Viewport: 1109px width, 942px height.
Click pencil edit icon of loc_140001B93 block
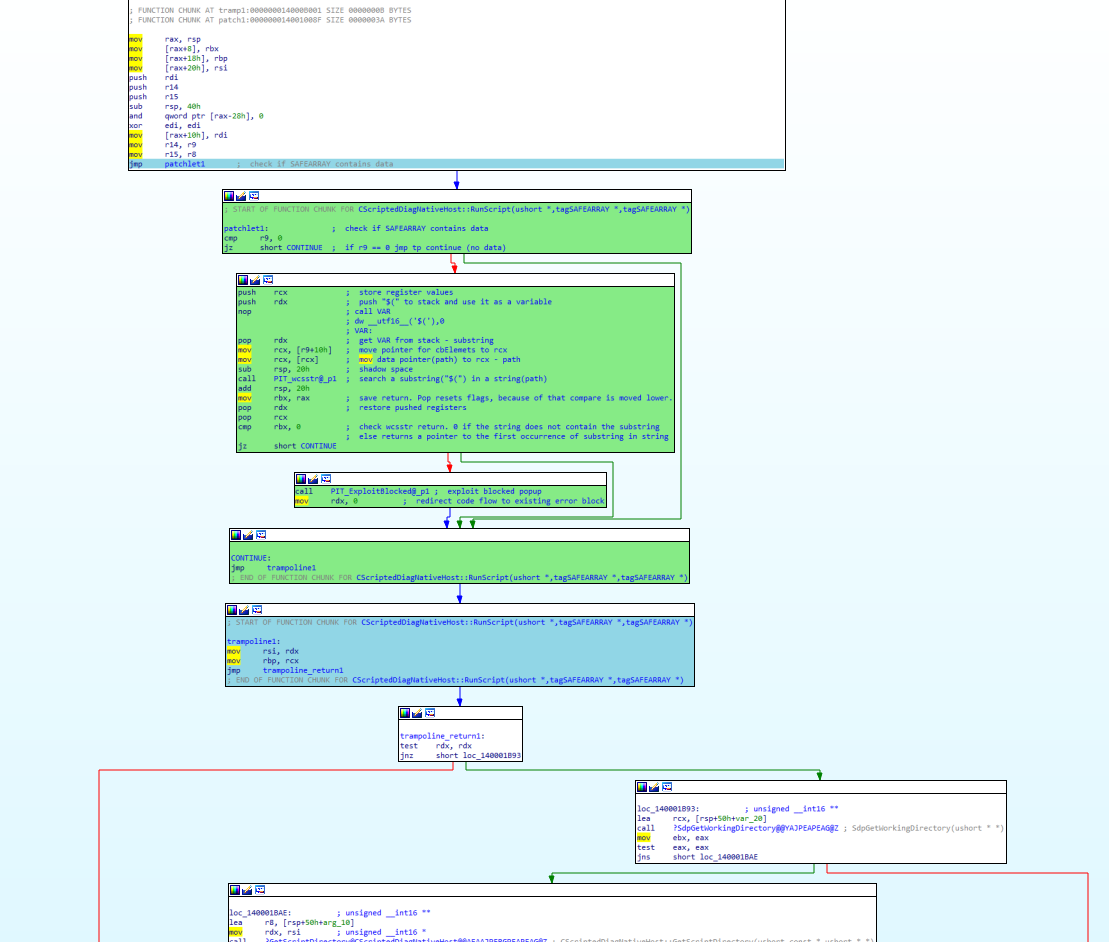654,787
